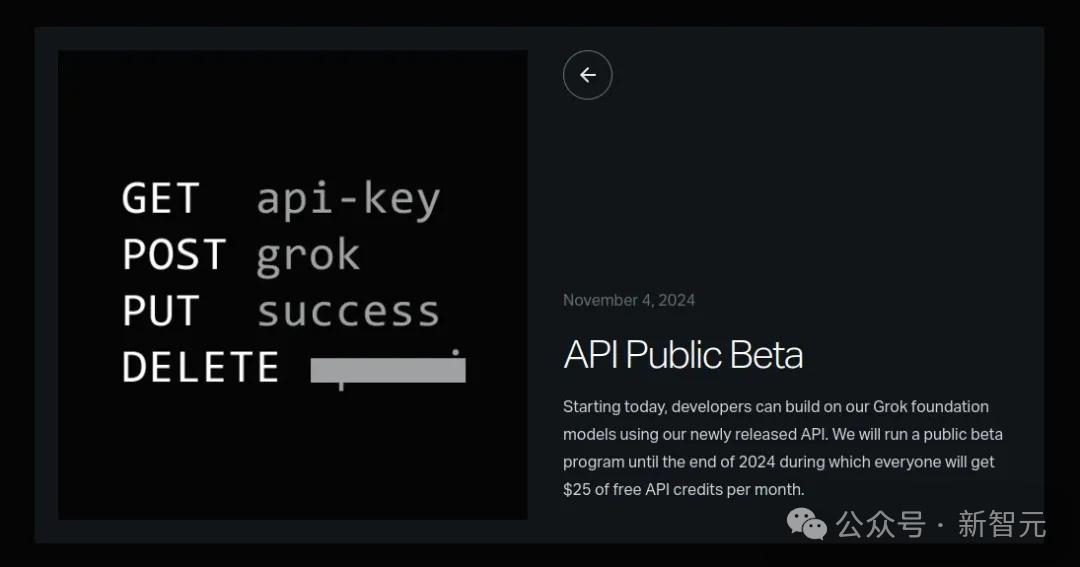Click the back arrow circle button

point(587,75)
